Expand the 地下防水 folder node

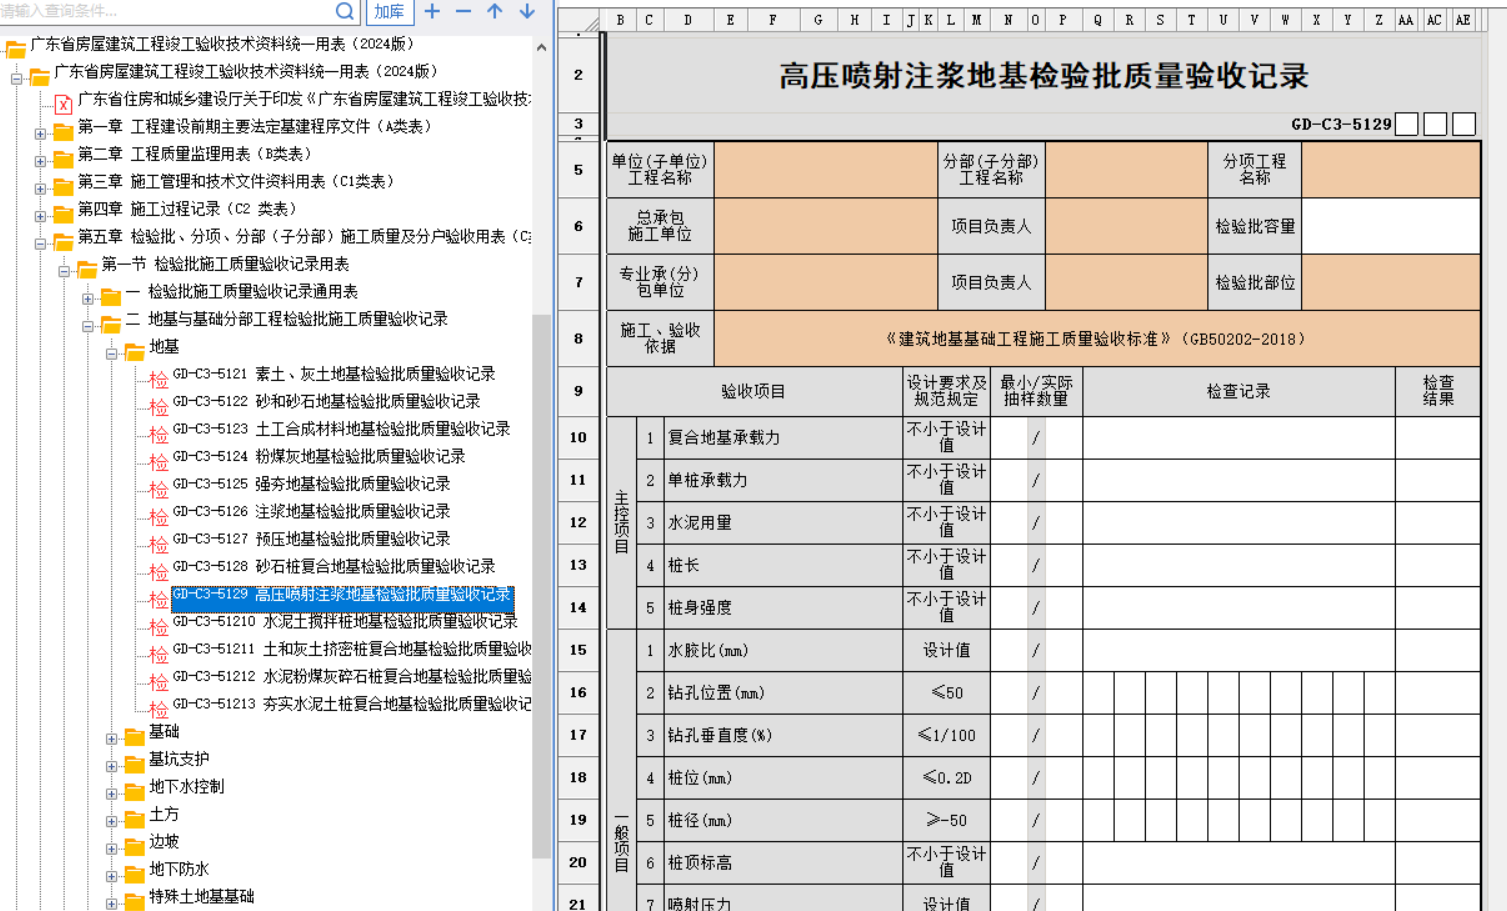(x=112, y=876)
